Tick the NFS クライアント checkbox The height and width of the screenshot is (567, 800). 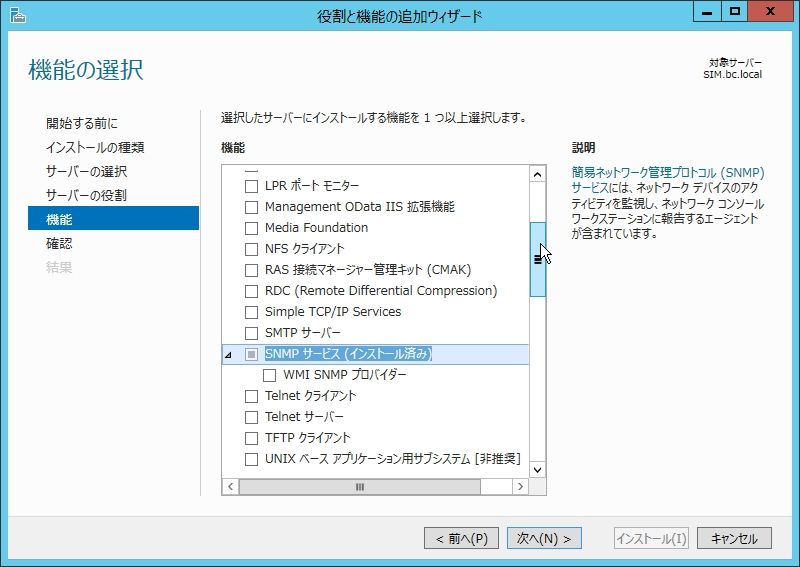[252, 249]
